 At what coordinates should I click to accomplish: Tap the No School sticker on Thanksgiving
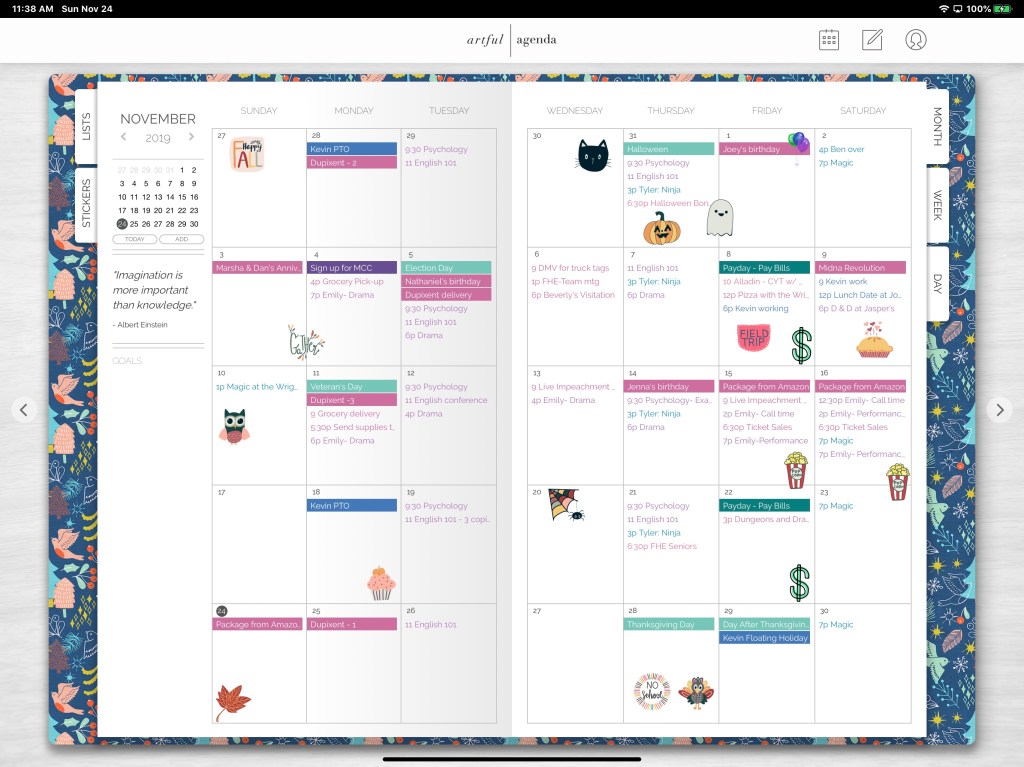[651, 691]
